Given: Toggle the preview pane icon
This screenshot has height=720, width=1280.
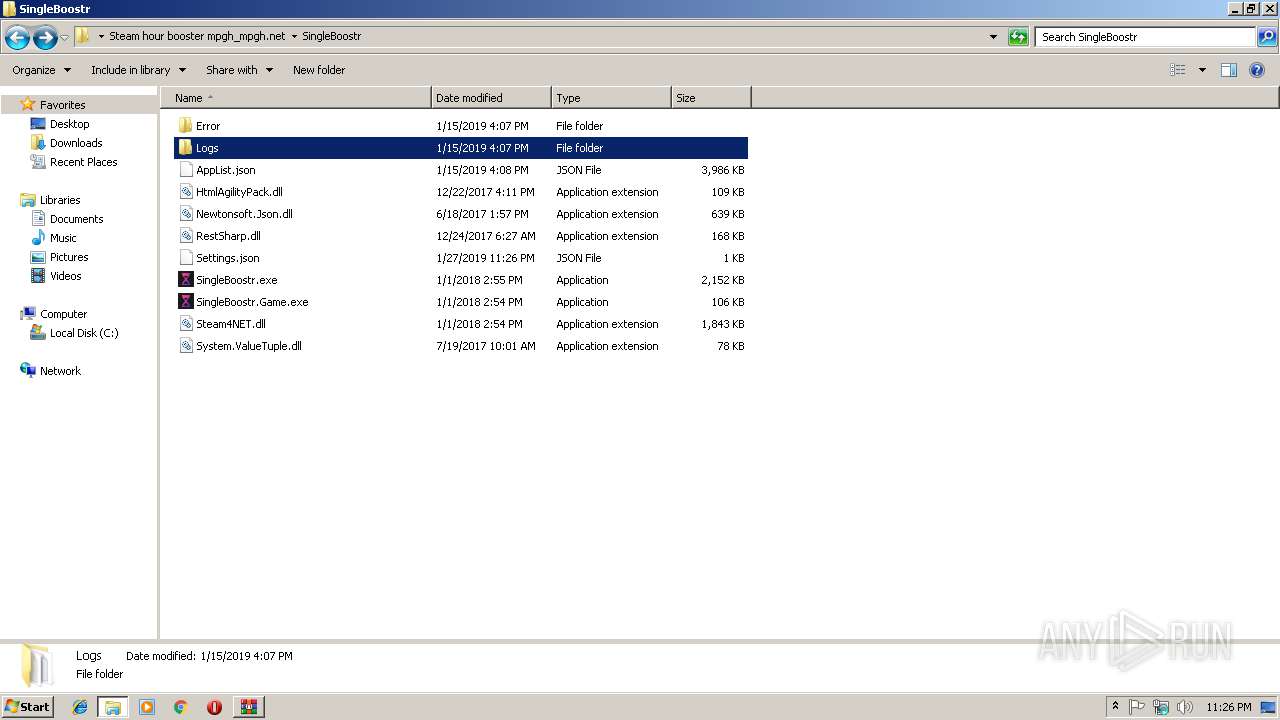Looking at the screenshot, I should tap(1229, 70).
